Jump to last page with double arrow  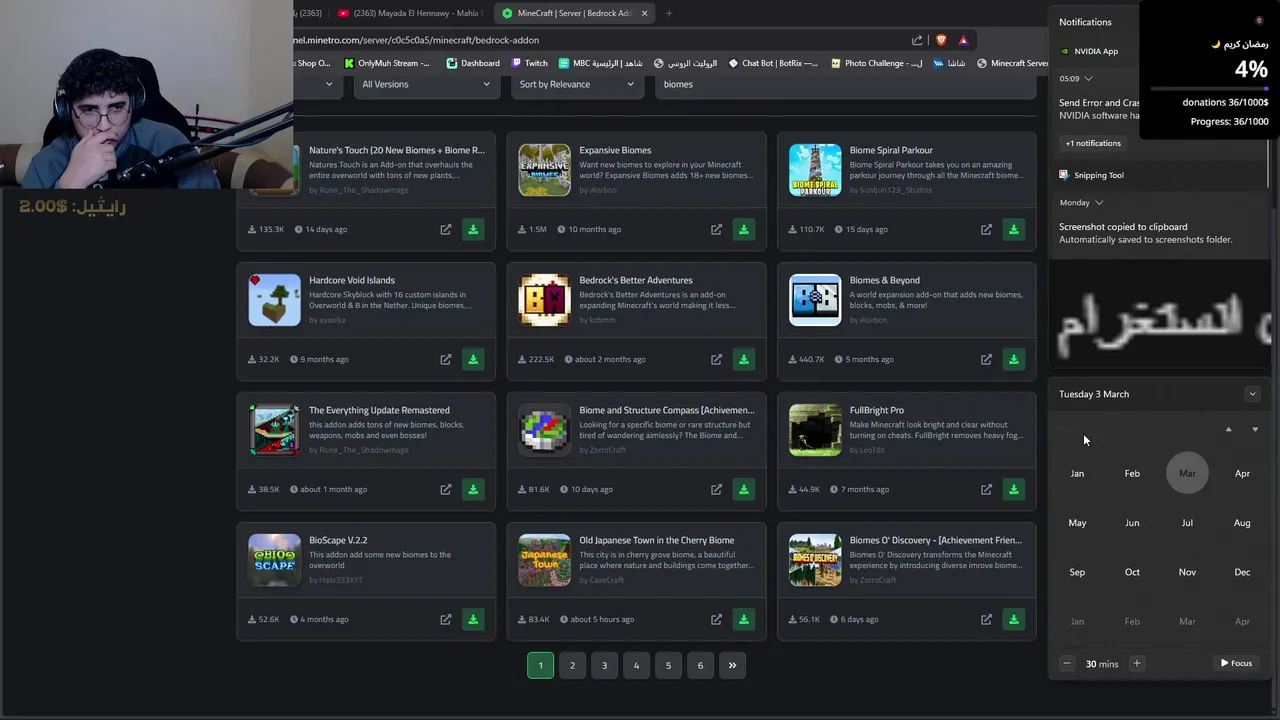click(x=732, y=665)
